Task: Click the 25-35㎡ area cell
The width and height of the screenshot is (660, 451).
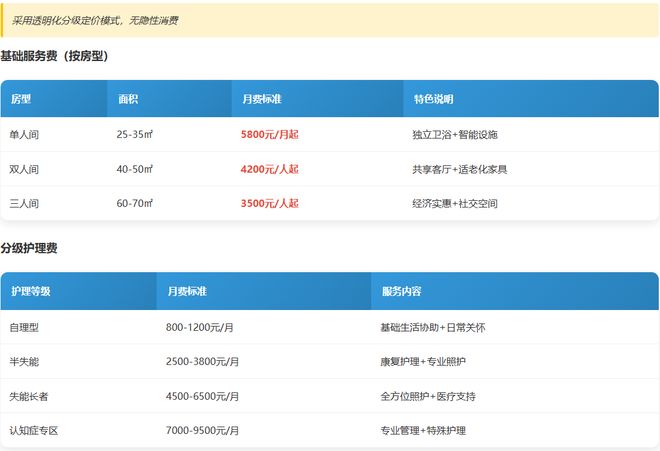Action: [x=135, y=135]
